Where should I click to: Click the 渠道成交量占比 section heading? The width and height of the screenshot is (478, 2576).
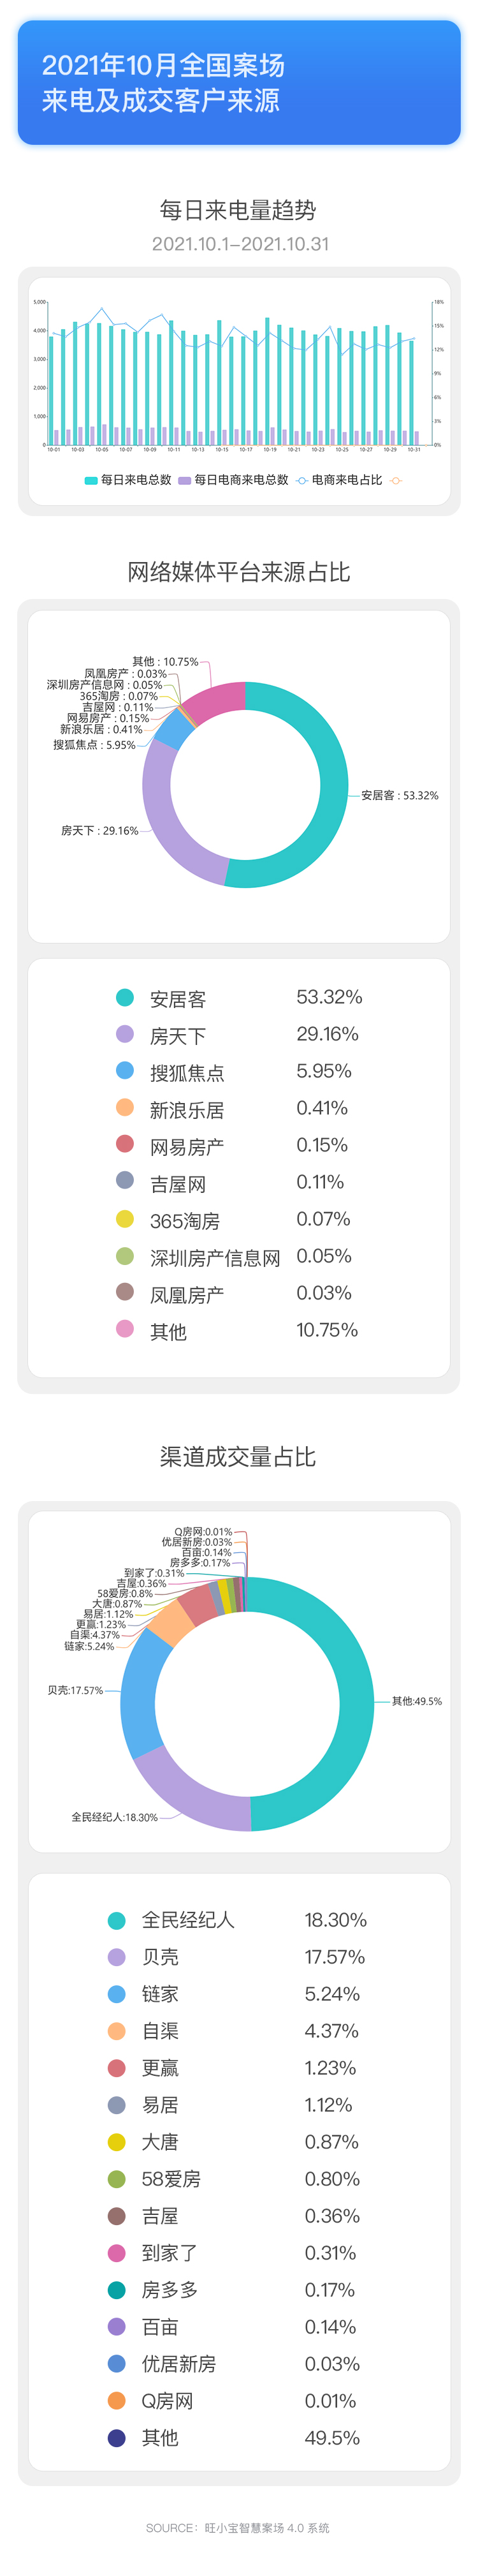pos(238,1457)
